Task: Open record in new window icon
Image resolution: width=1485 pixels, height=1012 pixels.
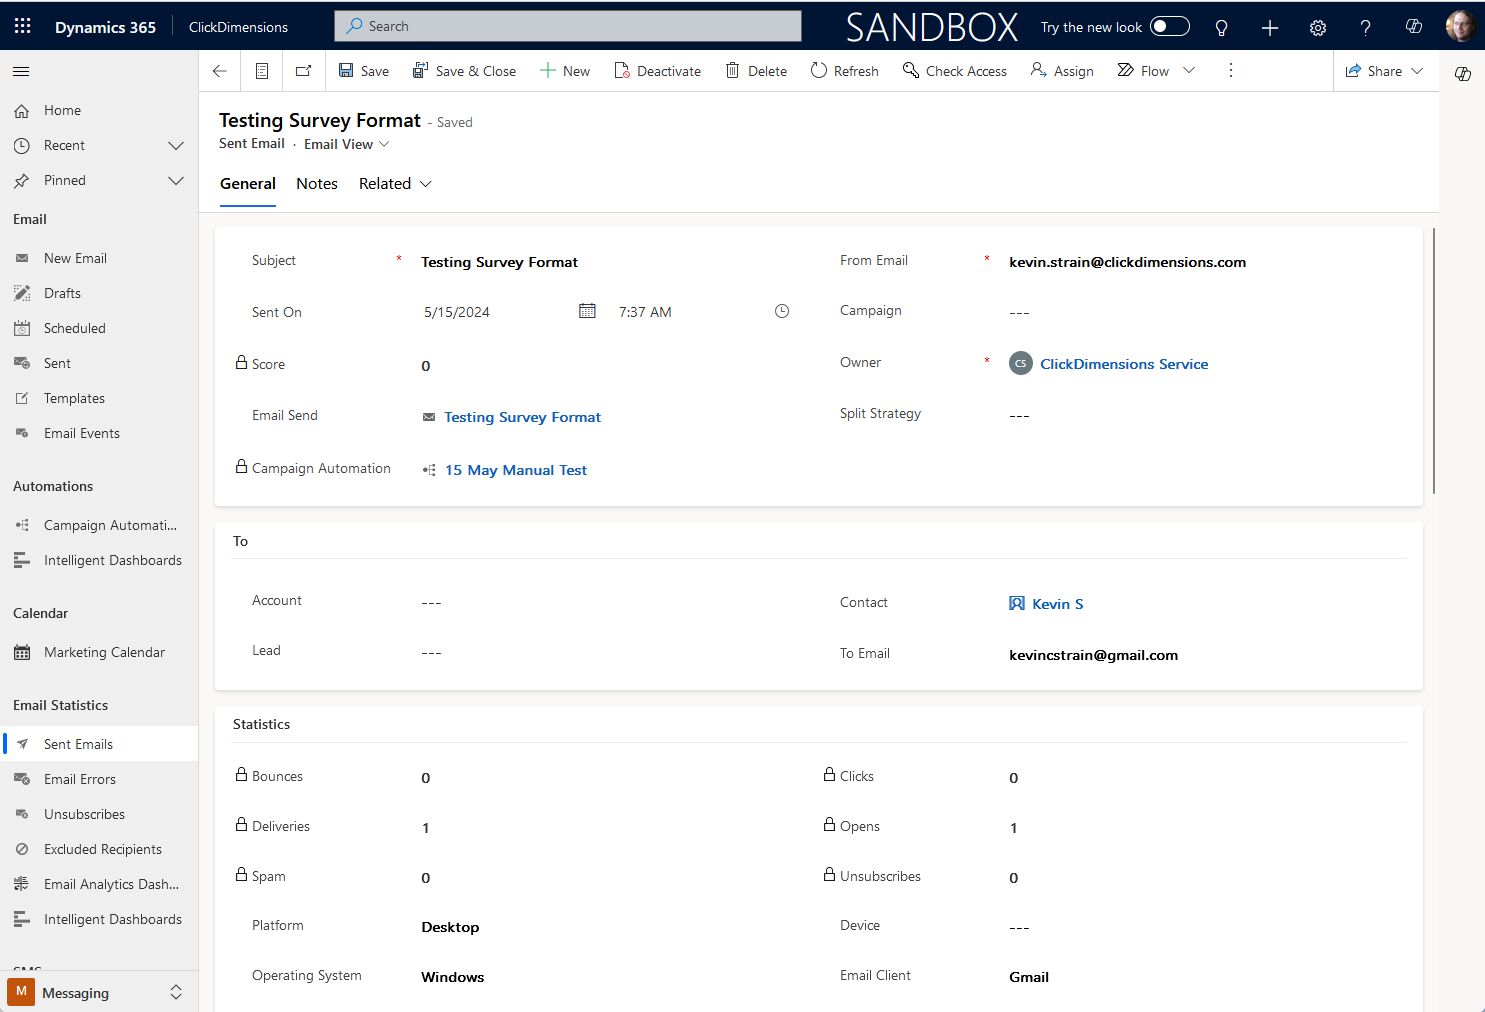Action: tap(303, 71)
